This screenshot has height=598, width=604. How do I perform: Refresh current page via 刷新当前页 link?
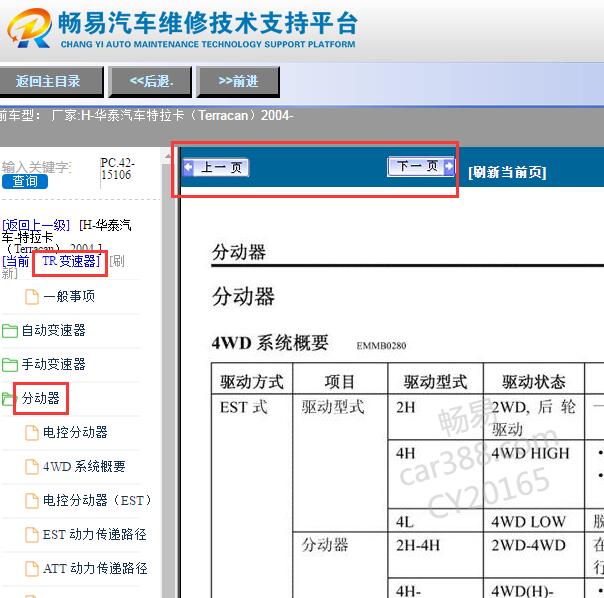(507, 172)
